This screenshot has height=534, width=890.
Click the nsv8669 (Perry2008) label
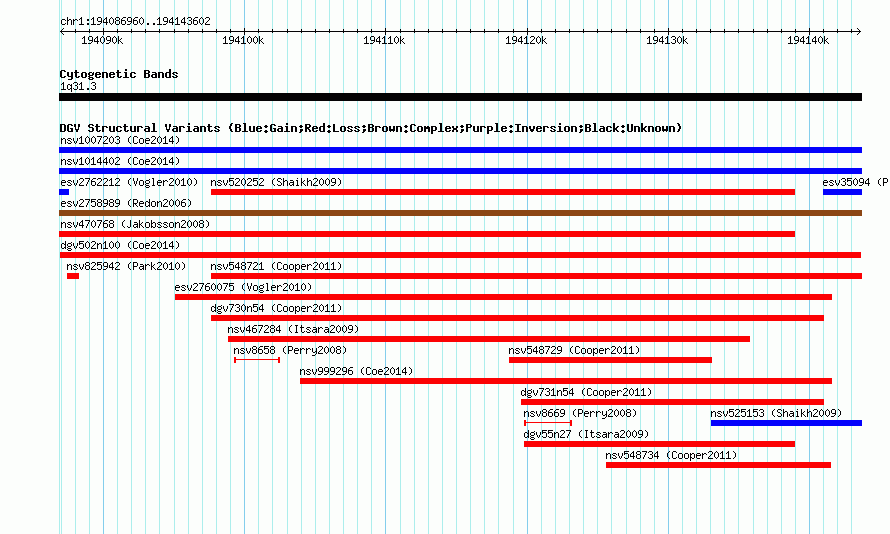pos(580,413)
